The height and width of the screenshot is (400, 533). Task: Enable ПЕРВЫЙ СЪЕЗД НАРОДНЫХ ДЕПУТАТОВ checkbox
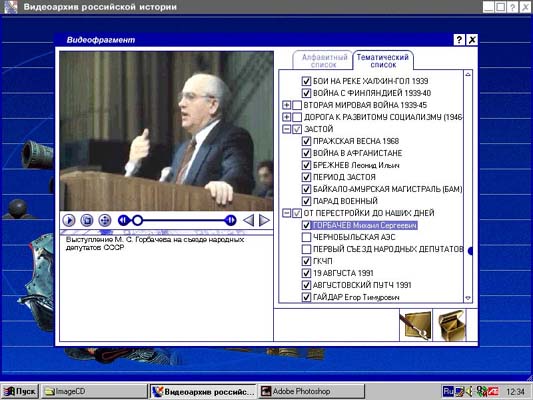[306, 249]
